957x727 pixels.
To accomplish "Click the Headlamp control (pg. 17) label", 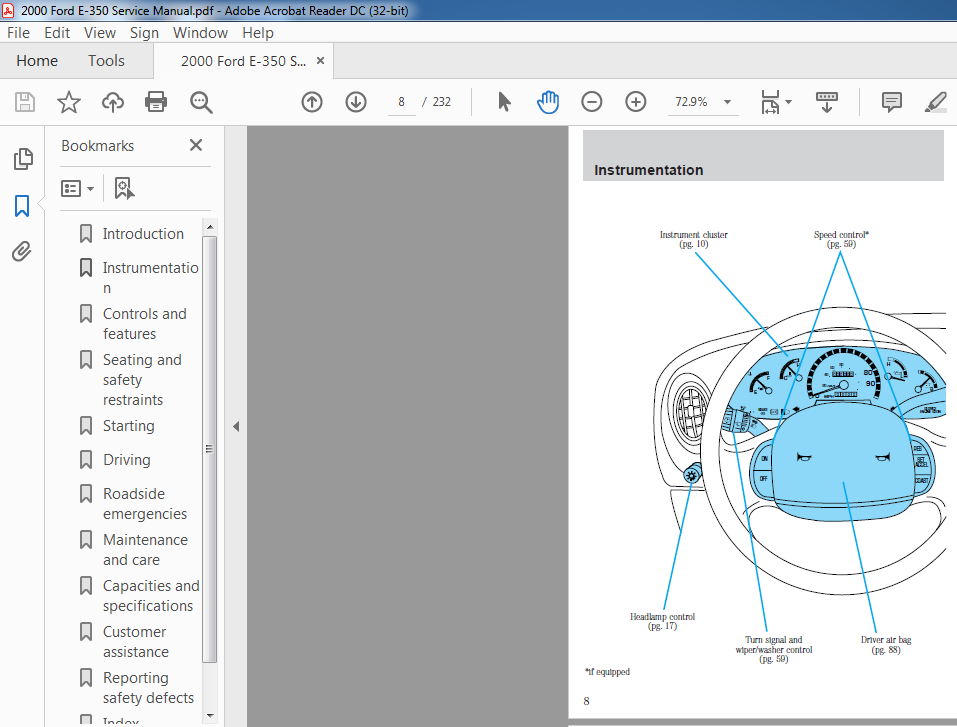I will [662, 621].
